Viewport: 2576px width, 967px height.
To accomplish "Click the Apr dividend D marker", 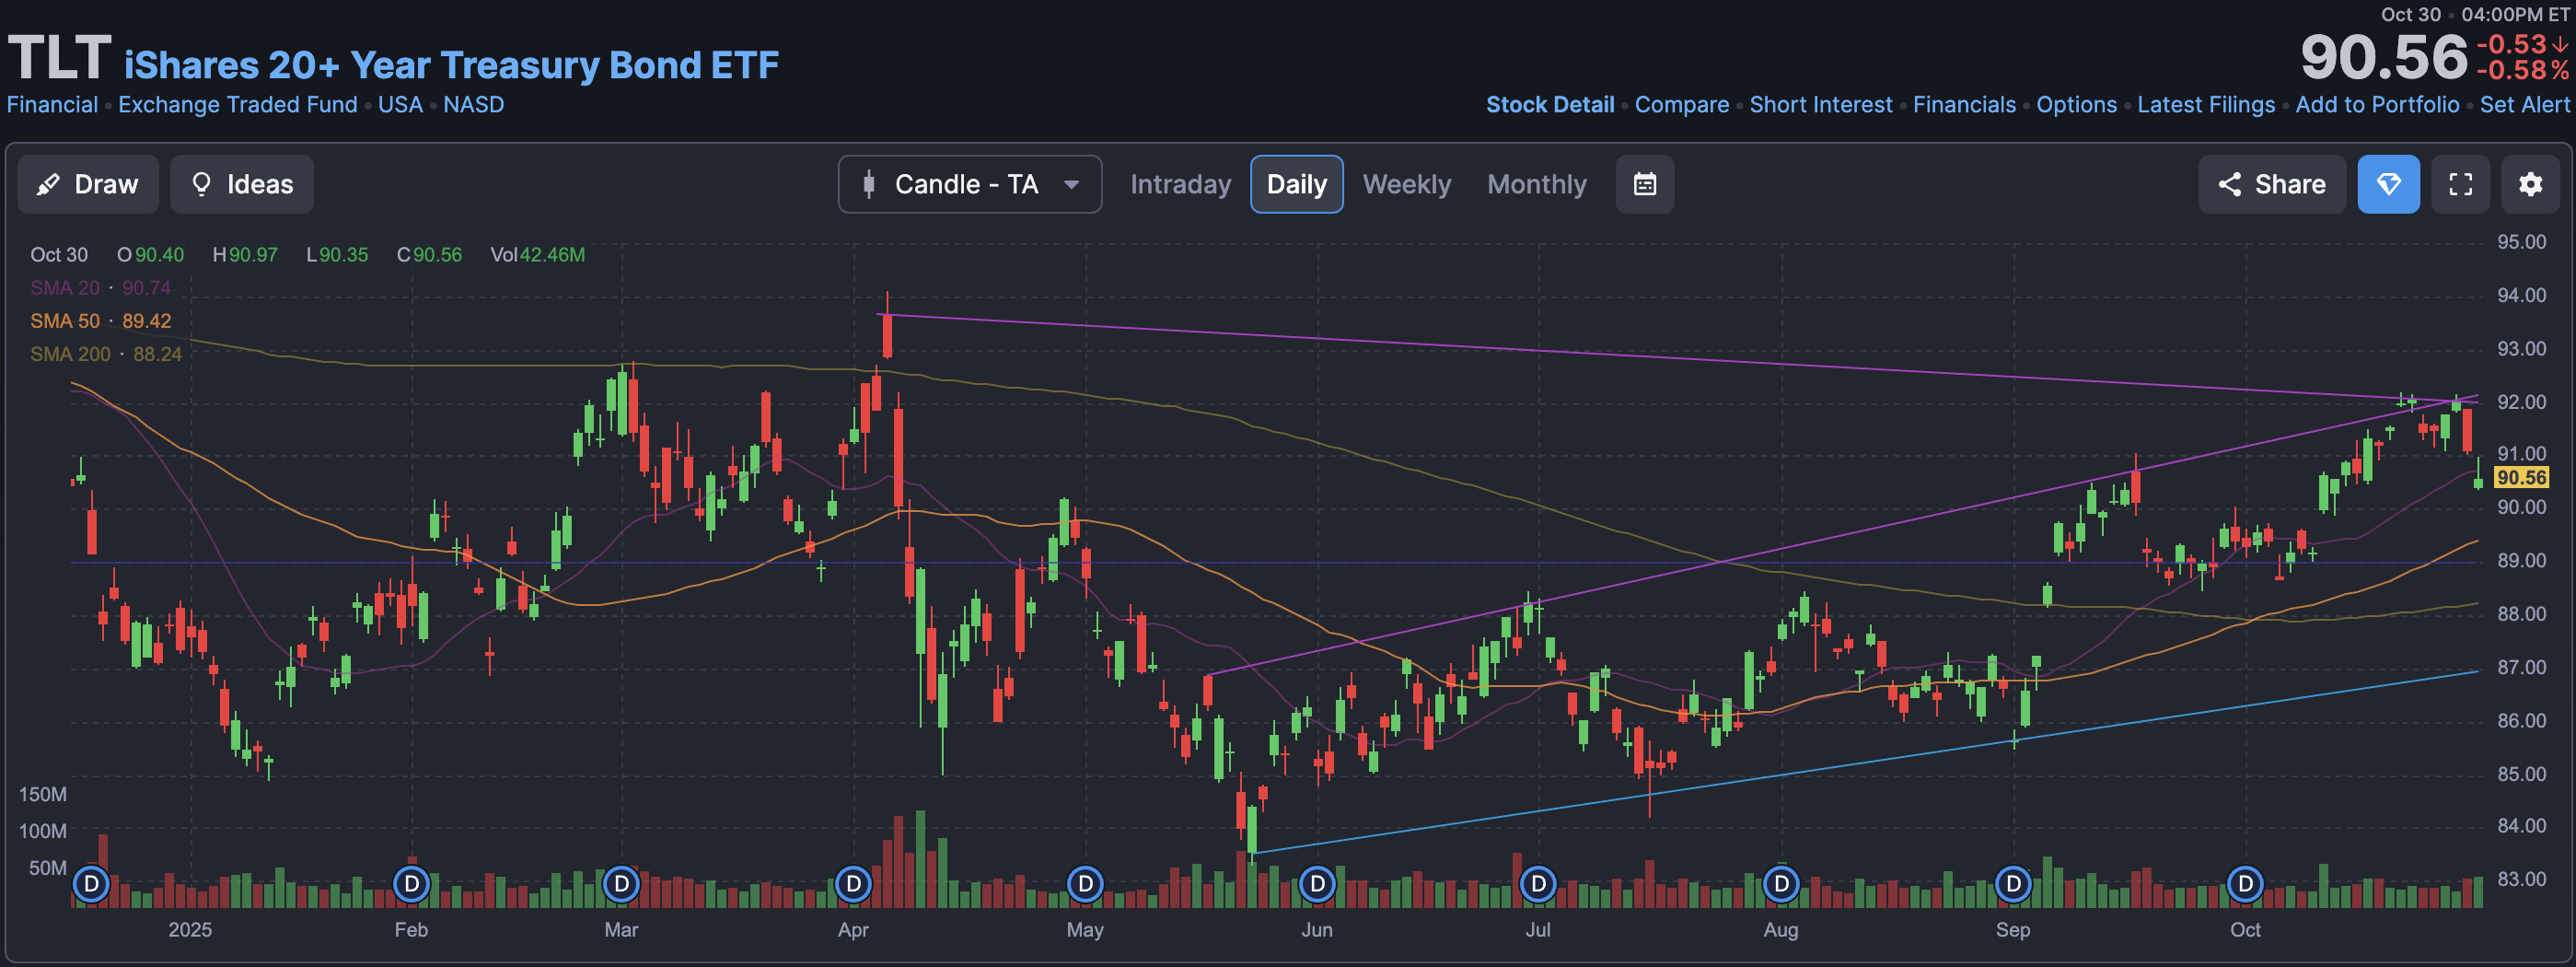I will click(853, 884).
